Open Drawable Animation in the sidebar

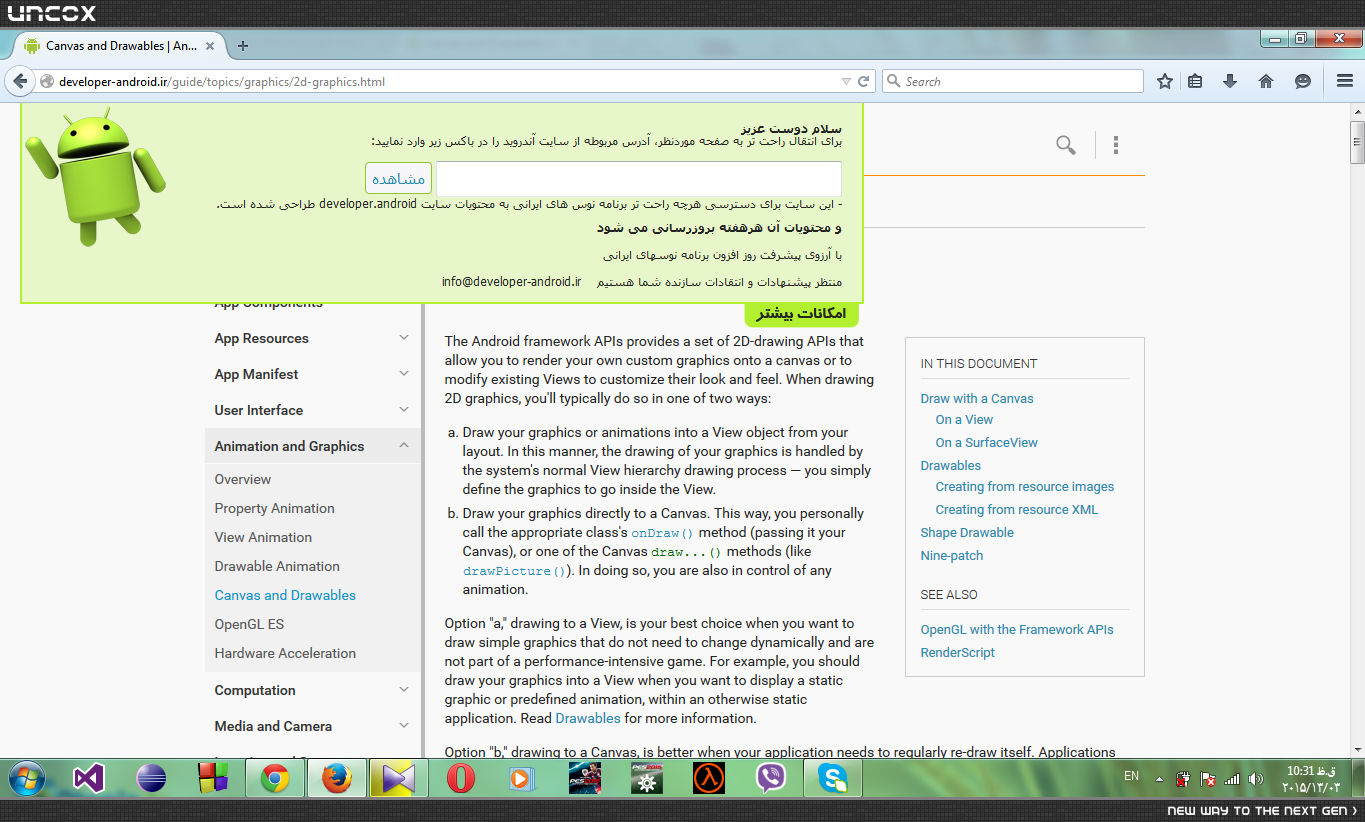(x=277, y=566)
